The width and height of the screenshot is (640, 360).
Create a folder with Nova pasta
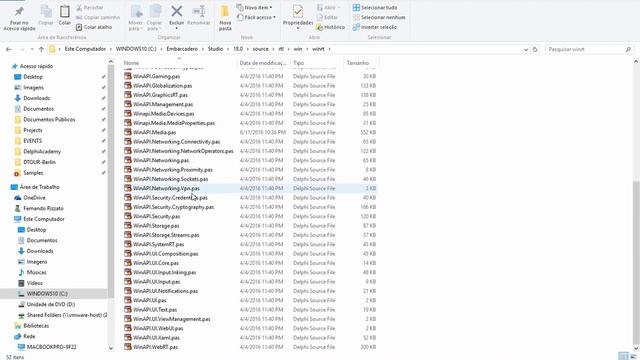tap(225, 18)
